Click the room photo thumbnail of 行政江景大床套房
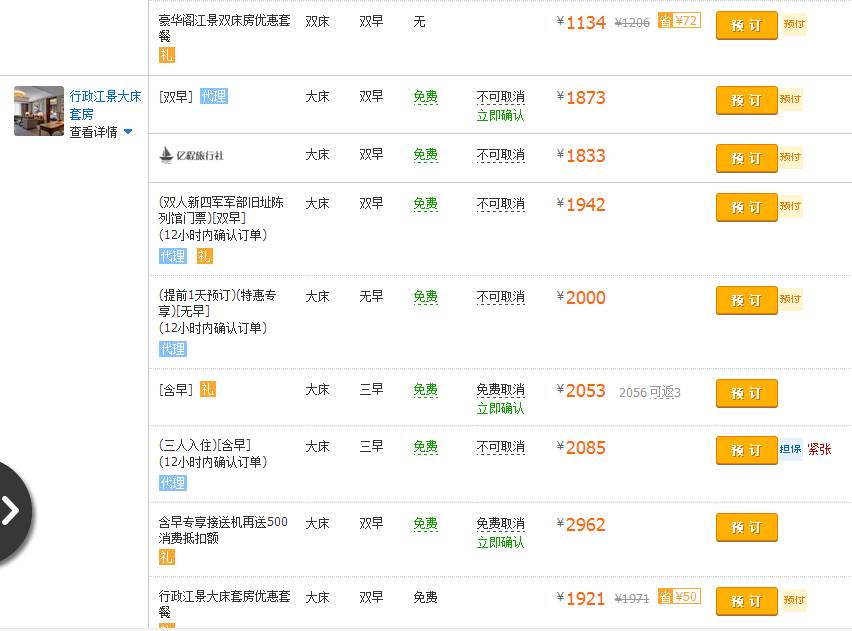The width and height of the screenshot is (852, 631). click(x=38, y=110)
